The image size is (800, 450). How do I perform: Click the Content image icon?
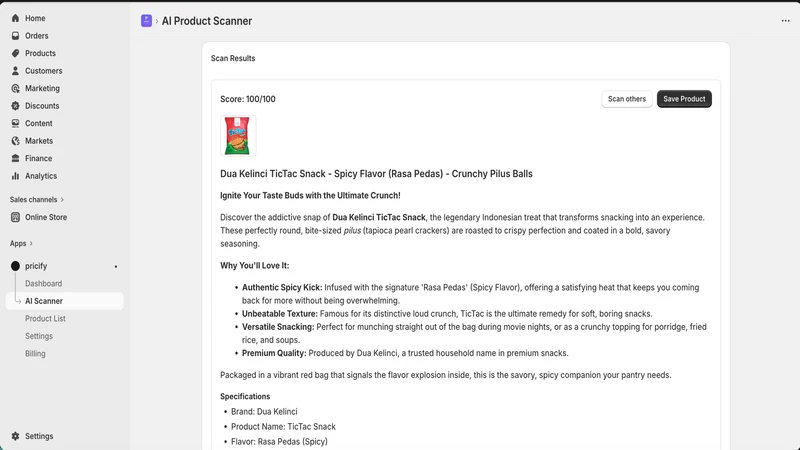click(x=15, y=123)
